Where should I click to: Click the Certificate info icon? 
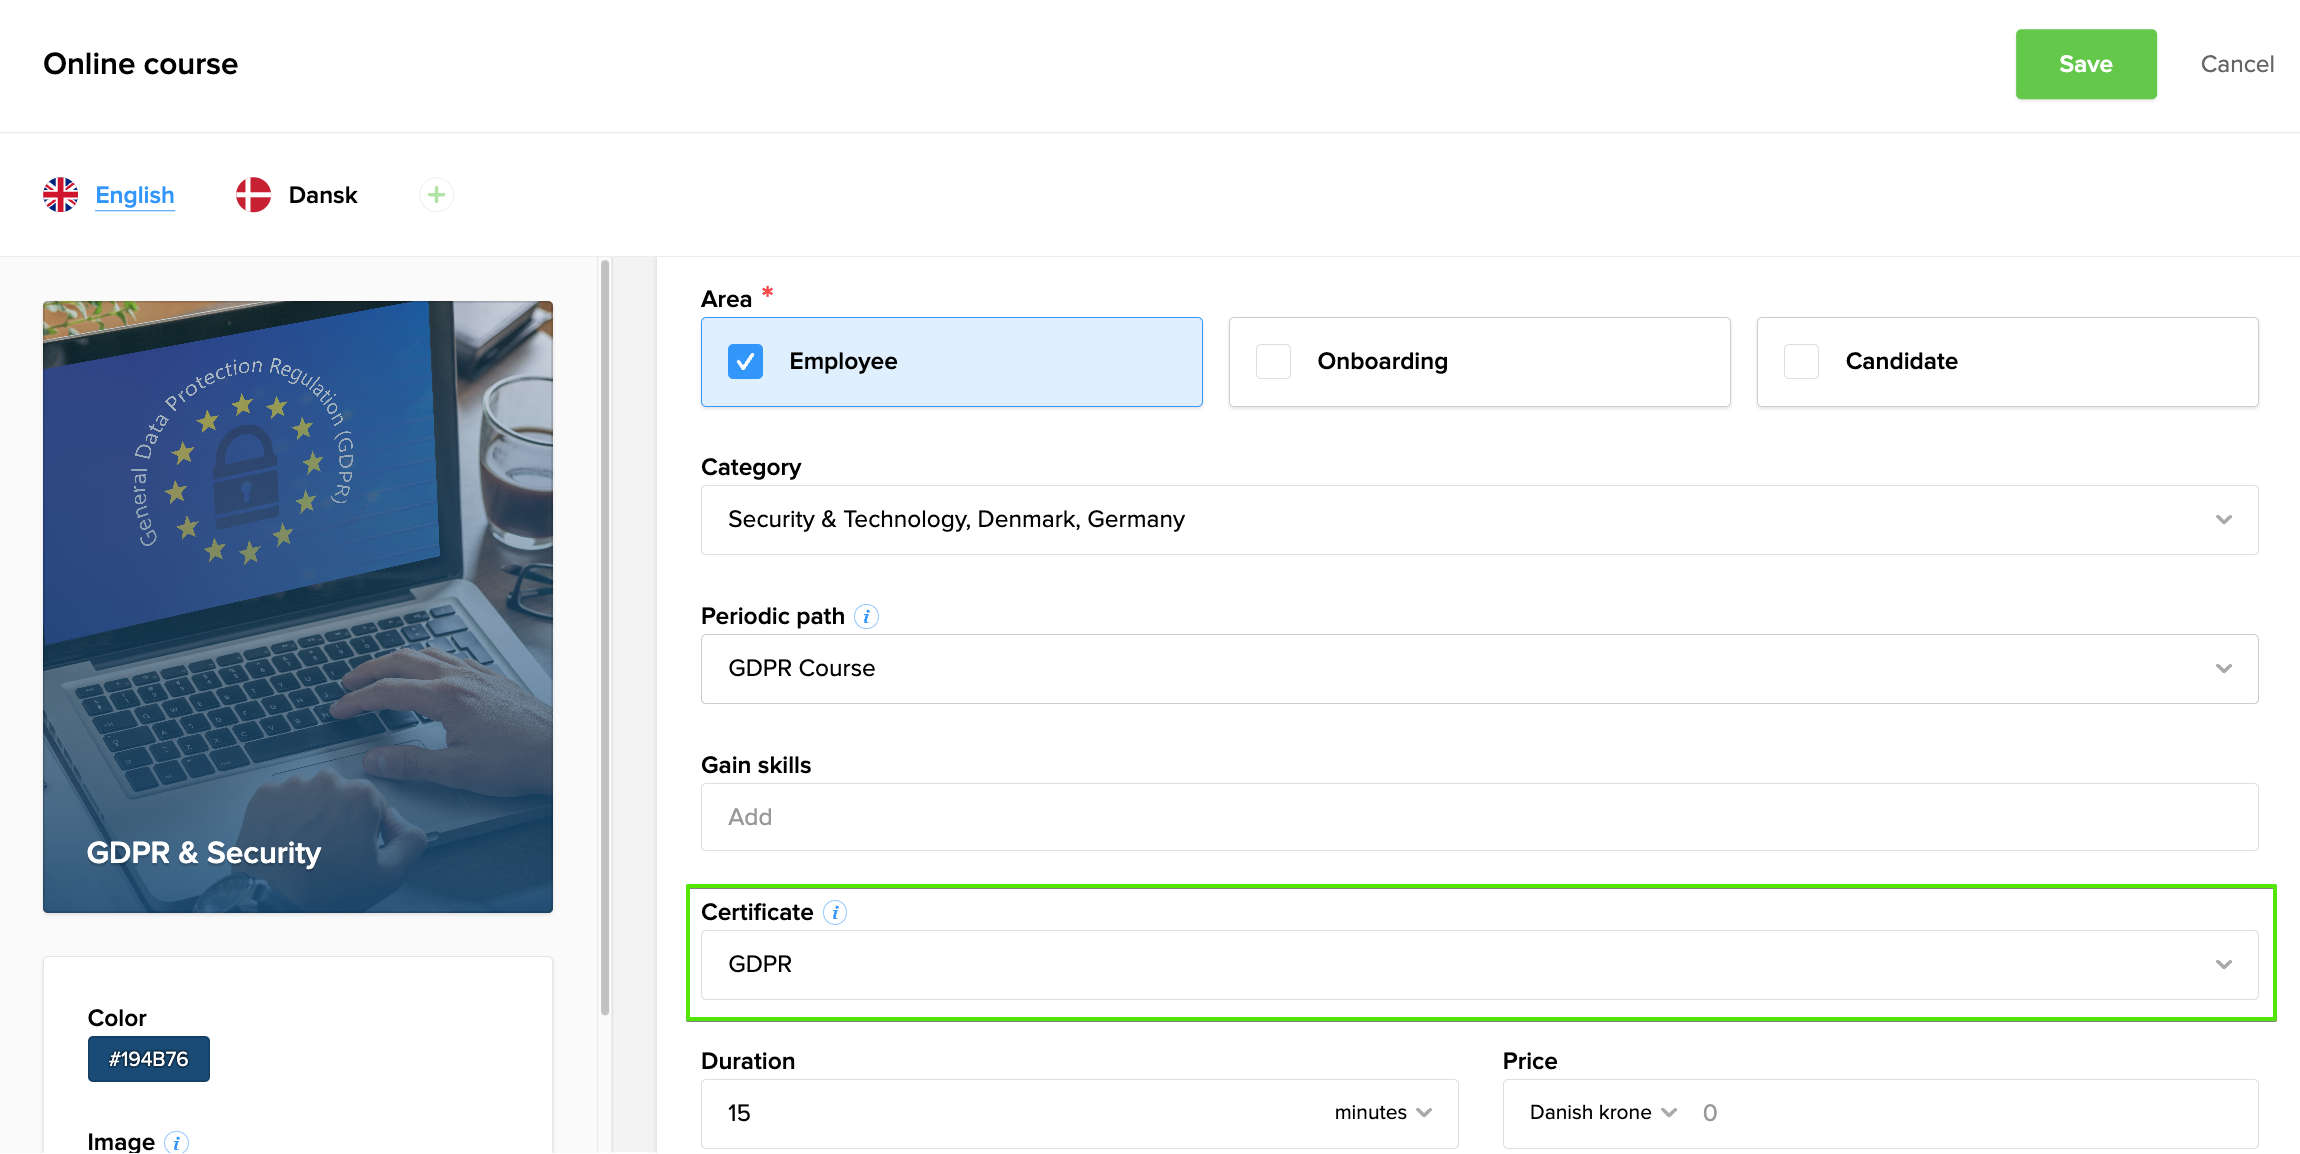[x=835, y=912]
